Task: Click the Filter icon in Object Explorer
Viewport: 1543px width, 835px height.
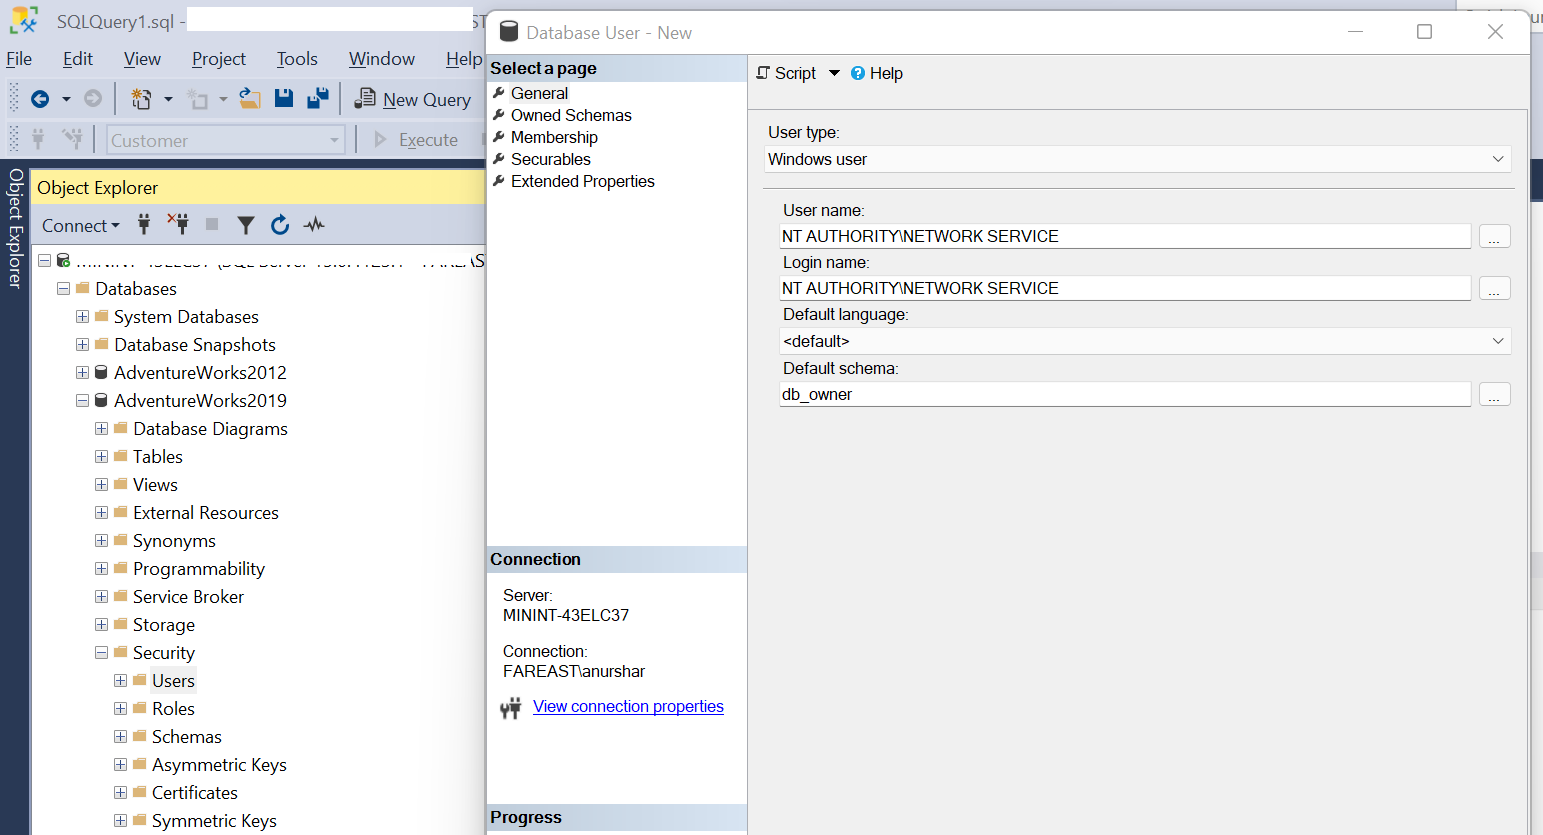Action: (x=246, y=225)
